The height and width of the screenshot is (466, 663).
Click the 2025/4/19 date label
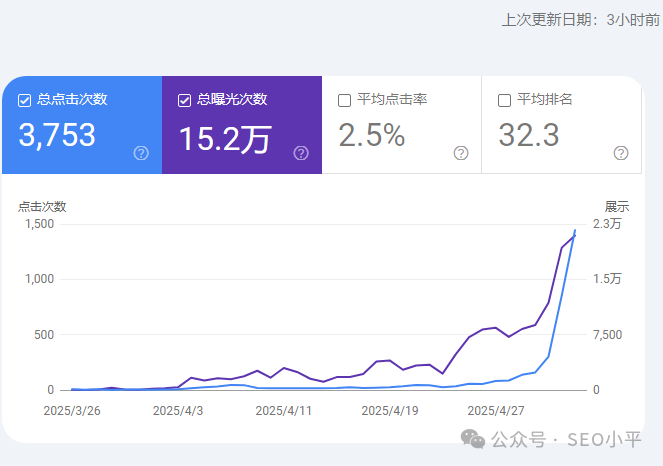(389, 411)
